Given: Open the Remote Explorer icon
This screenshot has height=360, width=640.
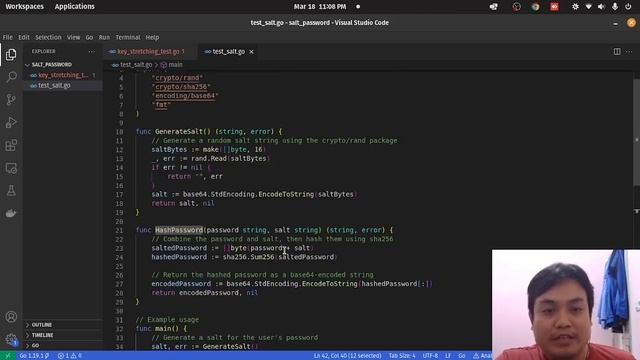Looking at the screenshot, I should 11,168.
